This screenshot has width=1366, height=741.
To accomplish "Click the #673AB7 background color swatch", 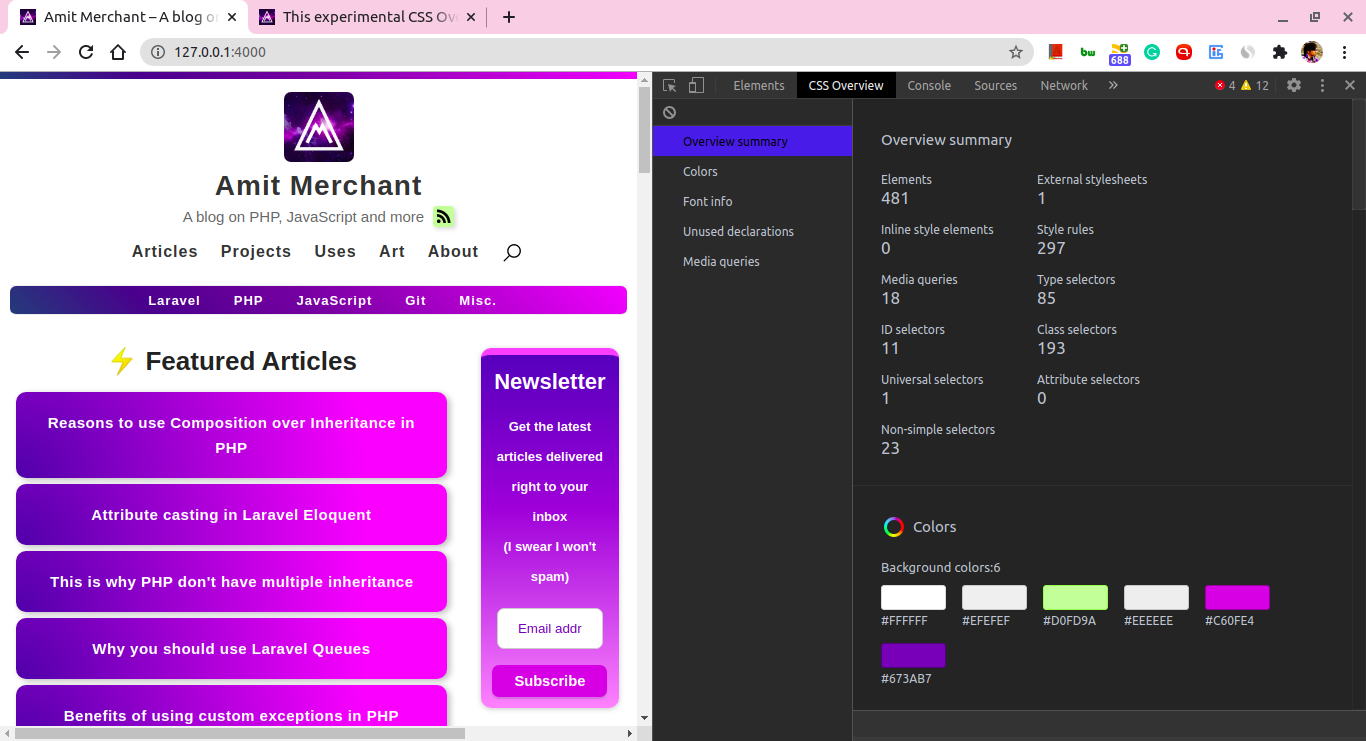I will pyautogui.click(x=913, y=656).
